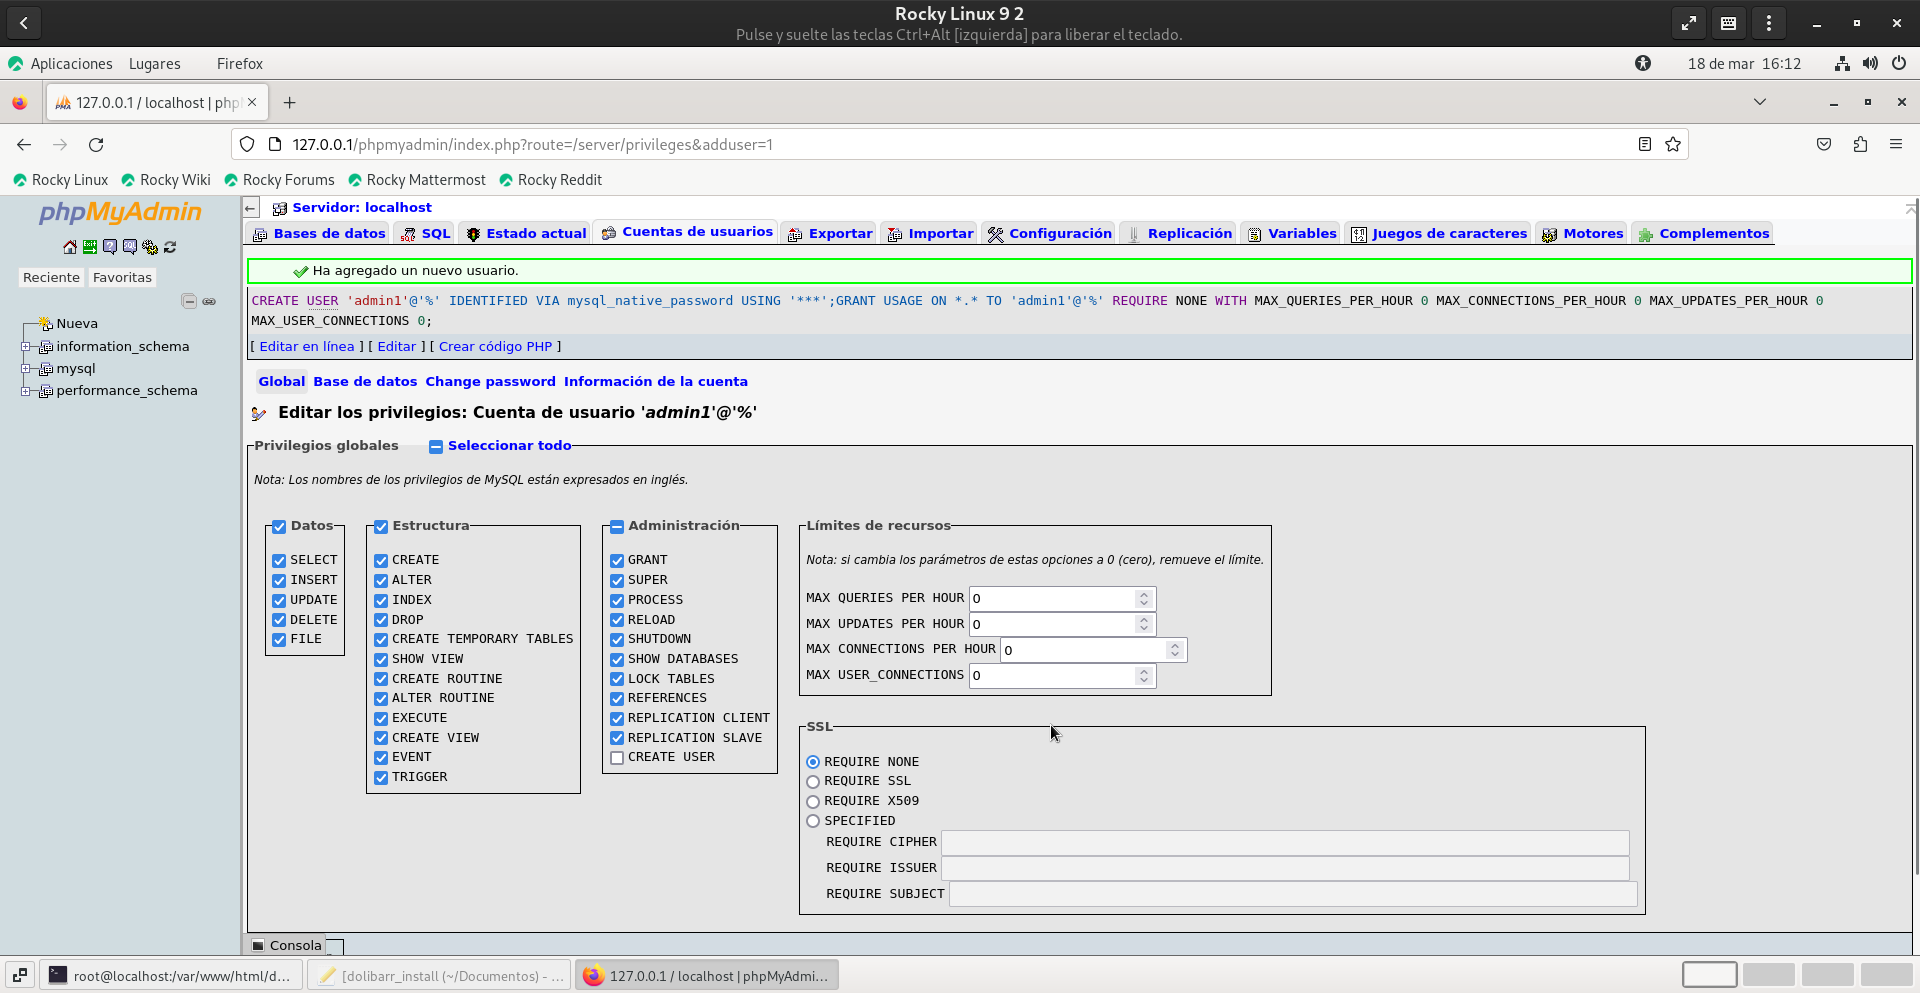Expand the performance_schema tree node
The image size is (1920, 993).
(x=26, y=391)
